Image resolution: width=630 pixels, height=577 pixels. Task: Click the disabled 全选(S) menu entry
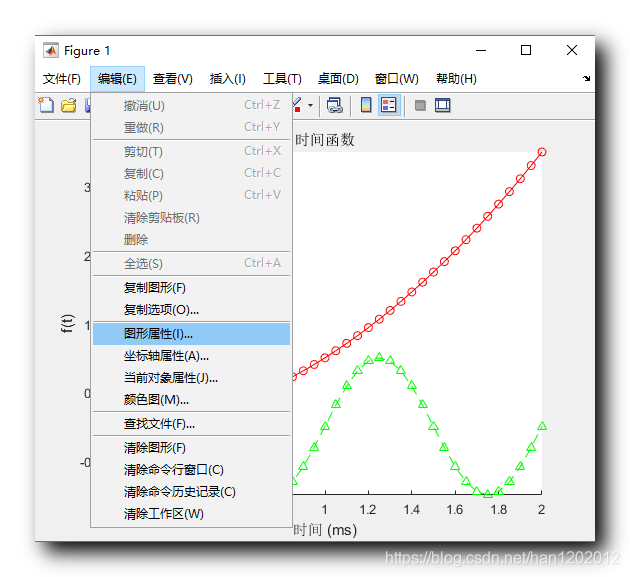point(191,264)
